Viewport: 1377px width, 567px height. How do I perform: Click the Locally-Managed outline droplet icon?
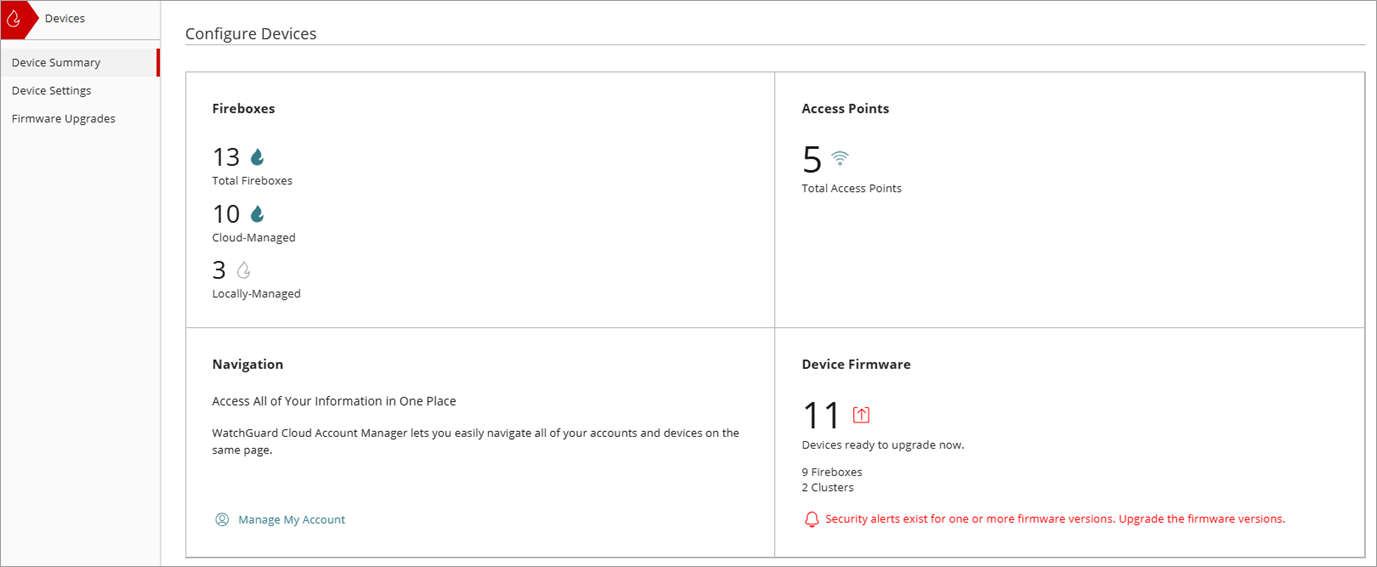(243, 270)
